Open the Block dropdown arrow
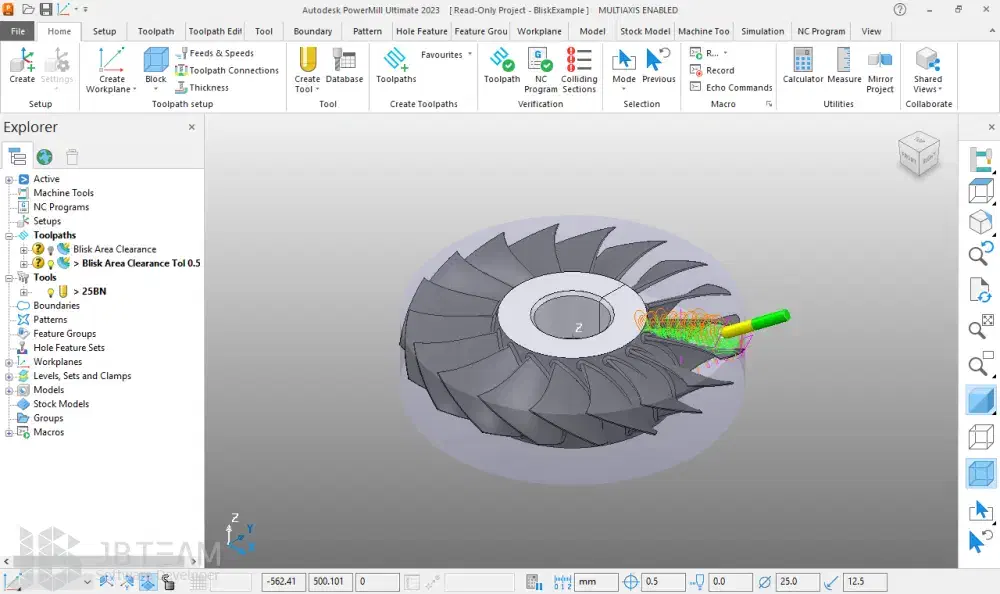The image size is (1000, 594). point(155,90)
